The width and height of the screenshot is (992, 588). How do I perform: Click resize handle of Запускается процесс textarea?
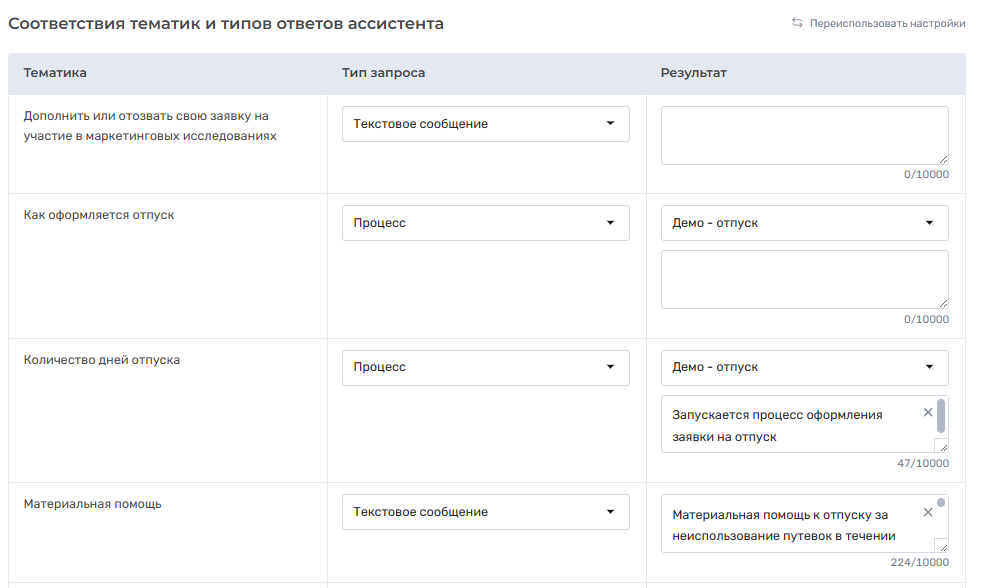click(x=941, y=446)
